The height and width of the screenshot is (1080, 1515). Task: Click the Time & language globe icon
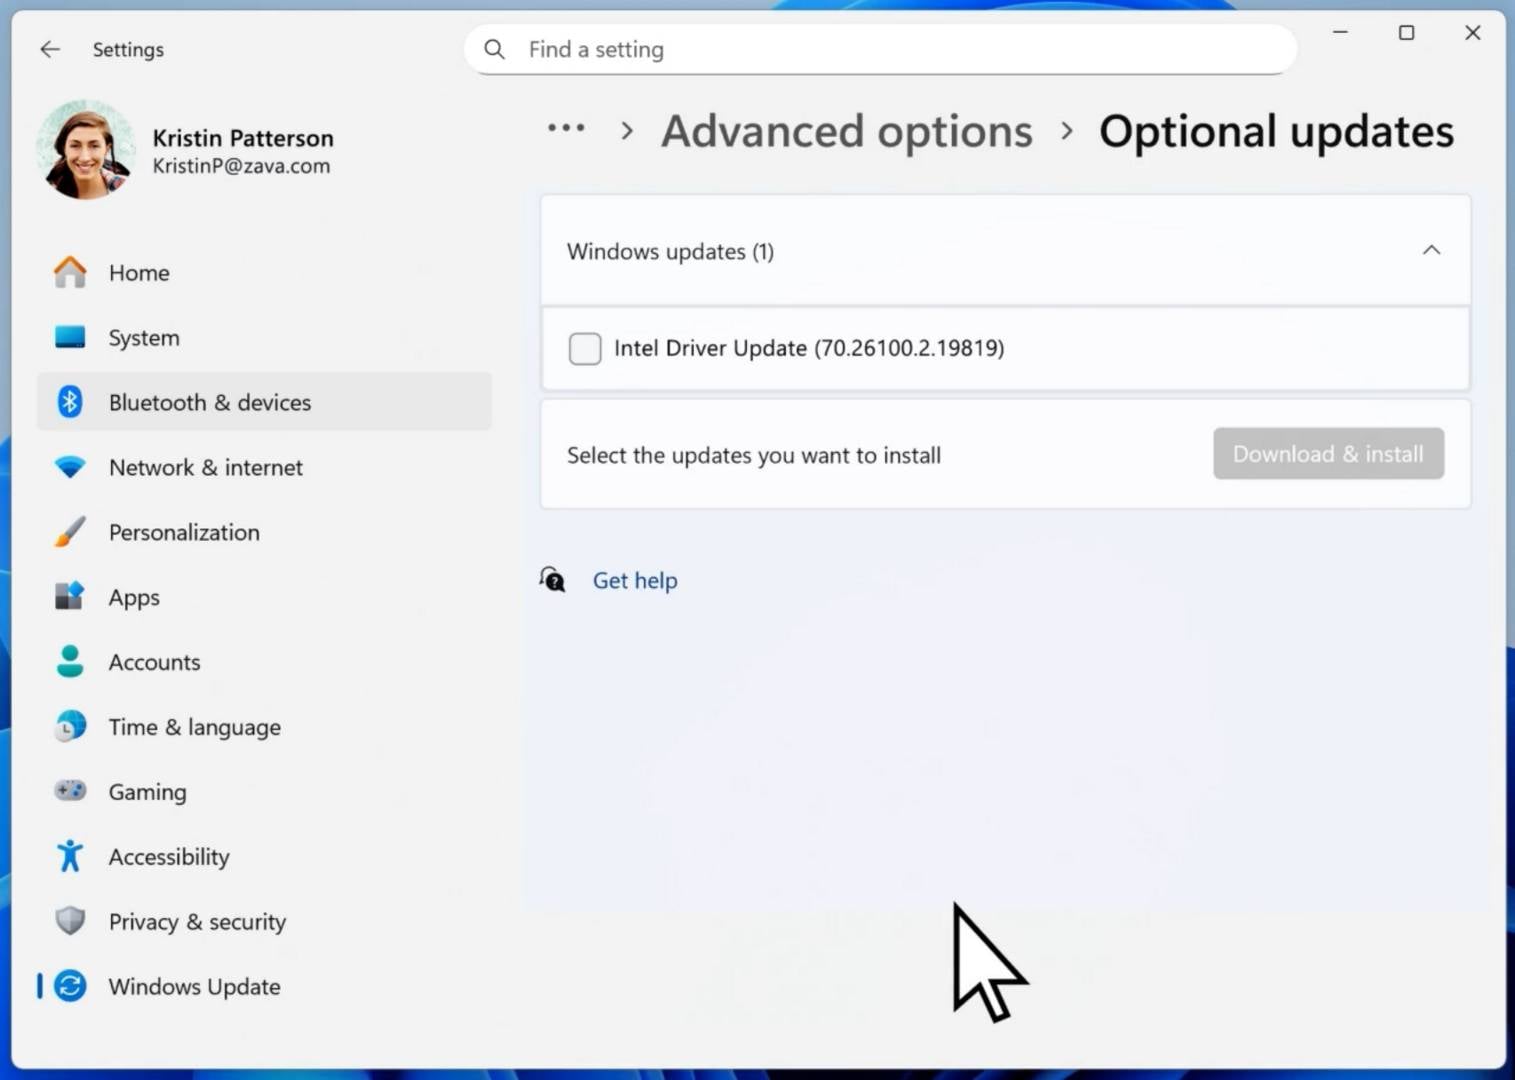pos(70,727)
